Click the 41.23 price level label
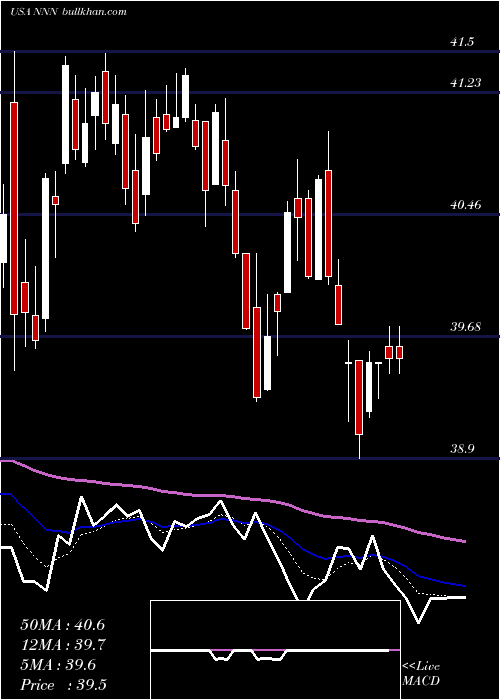 pyautogui.click(x=466, y=83)
